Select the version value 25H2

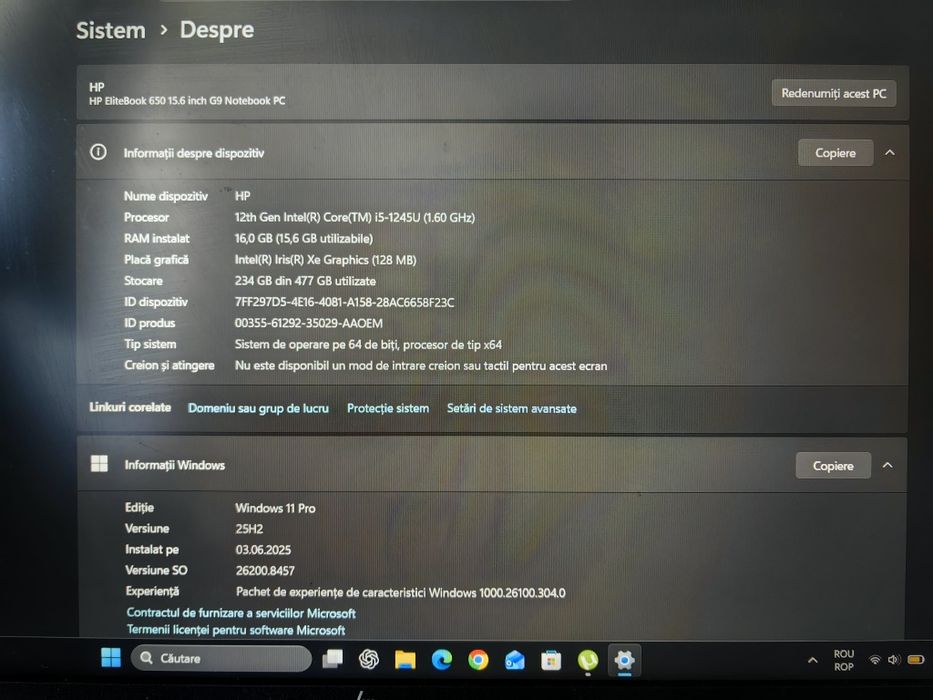(249, 529)
